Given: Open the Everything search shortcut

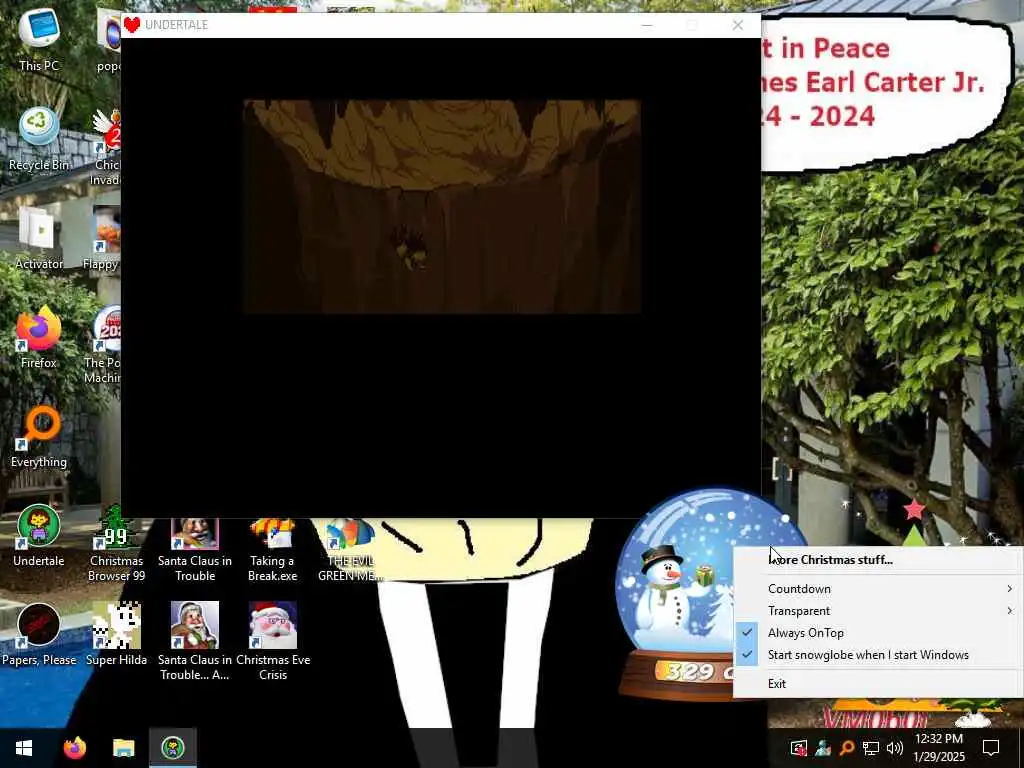Looking at the screenshot, I should (x=39, y=436).
